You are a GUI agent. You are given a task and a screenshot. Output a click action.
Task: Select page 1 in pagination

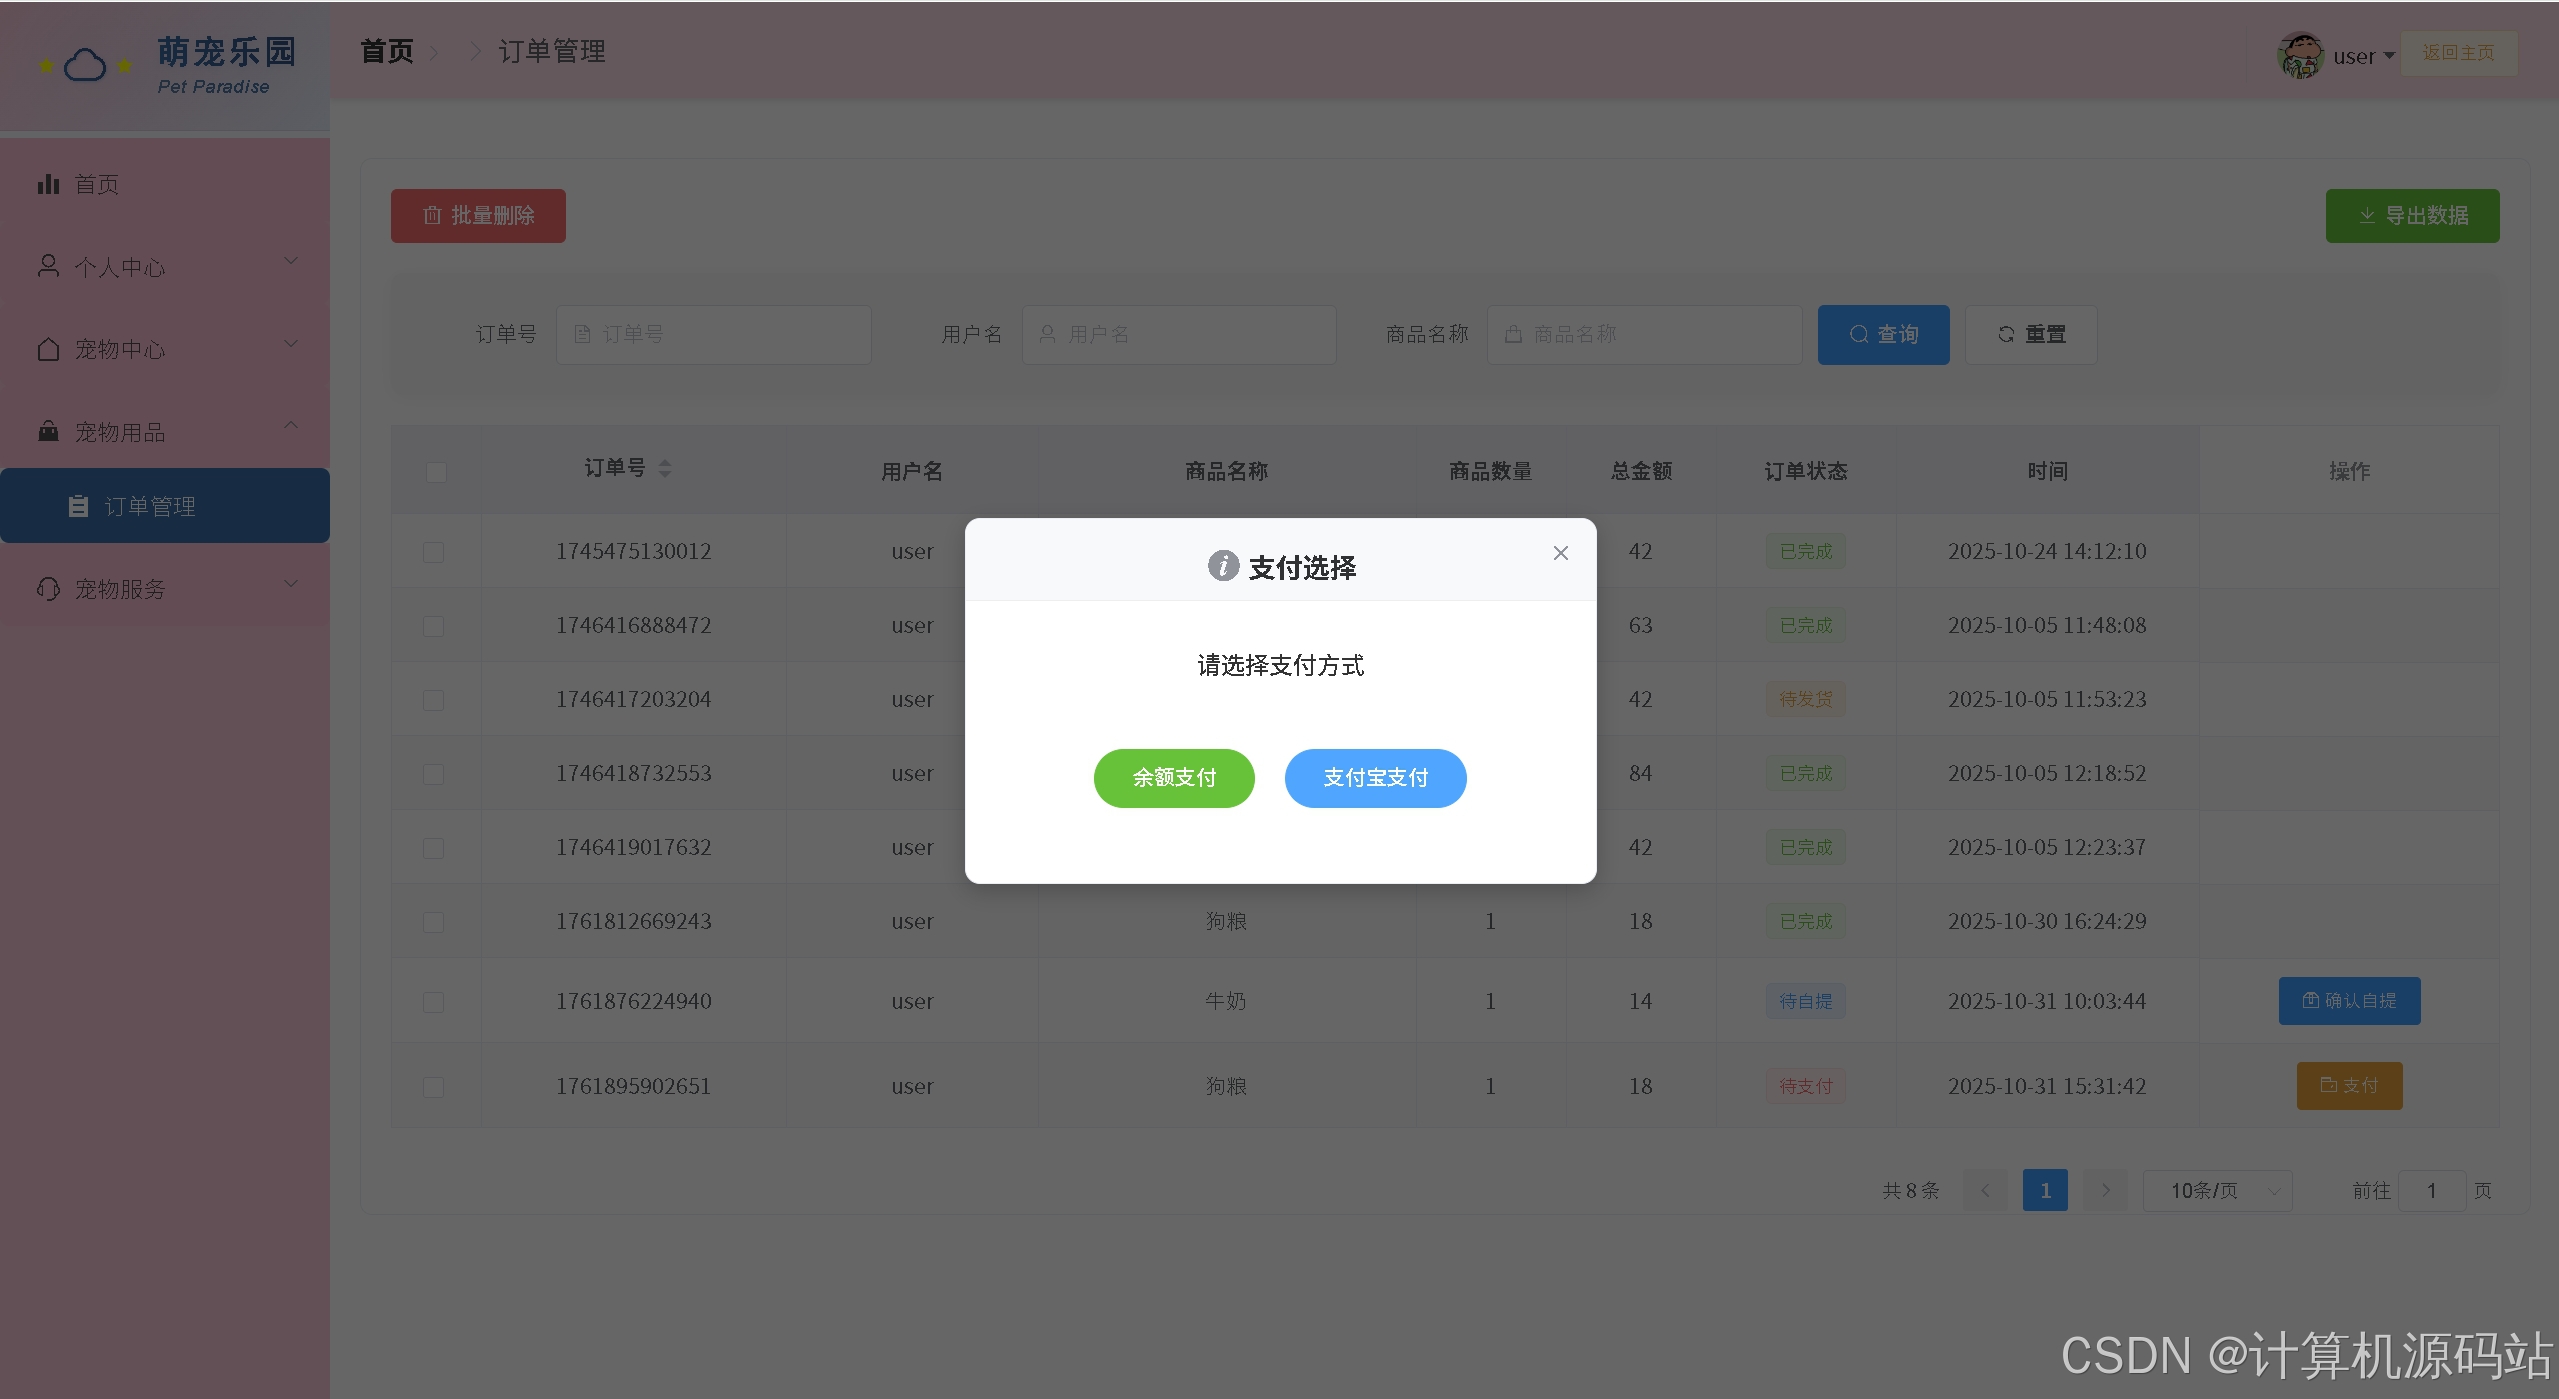pos(2045,1190)
